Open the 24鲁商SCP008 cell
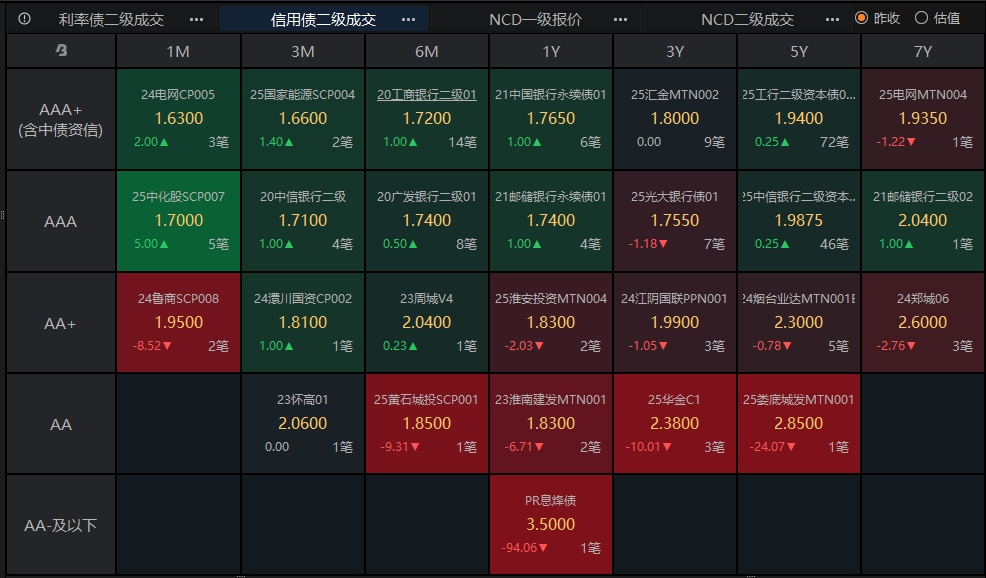 point(178,323)
